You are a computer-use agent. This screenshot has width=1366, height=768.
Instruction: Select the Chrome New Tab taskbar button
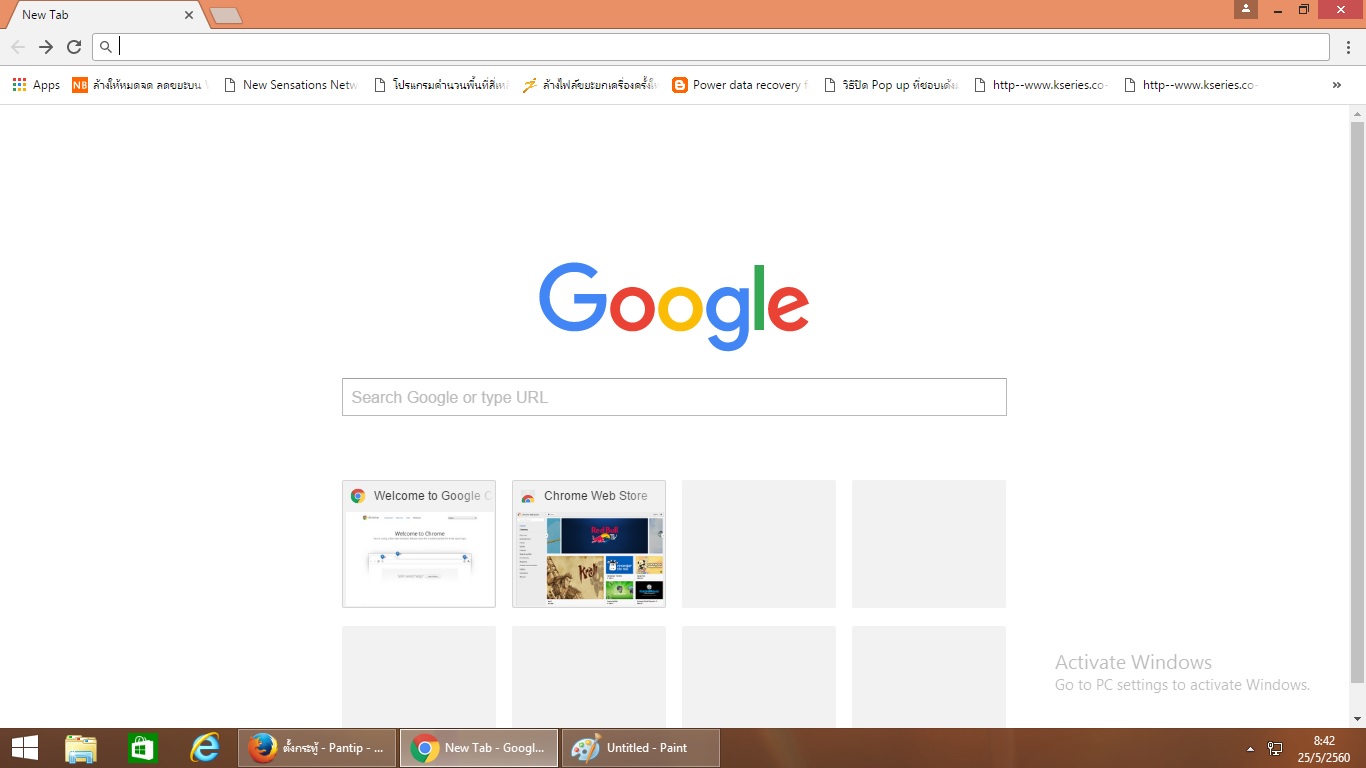pos(479,748)
